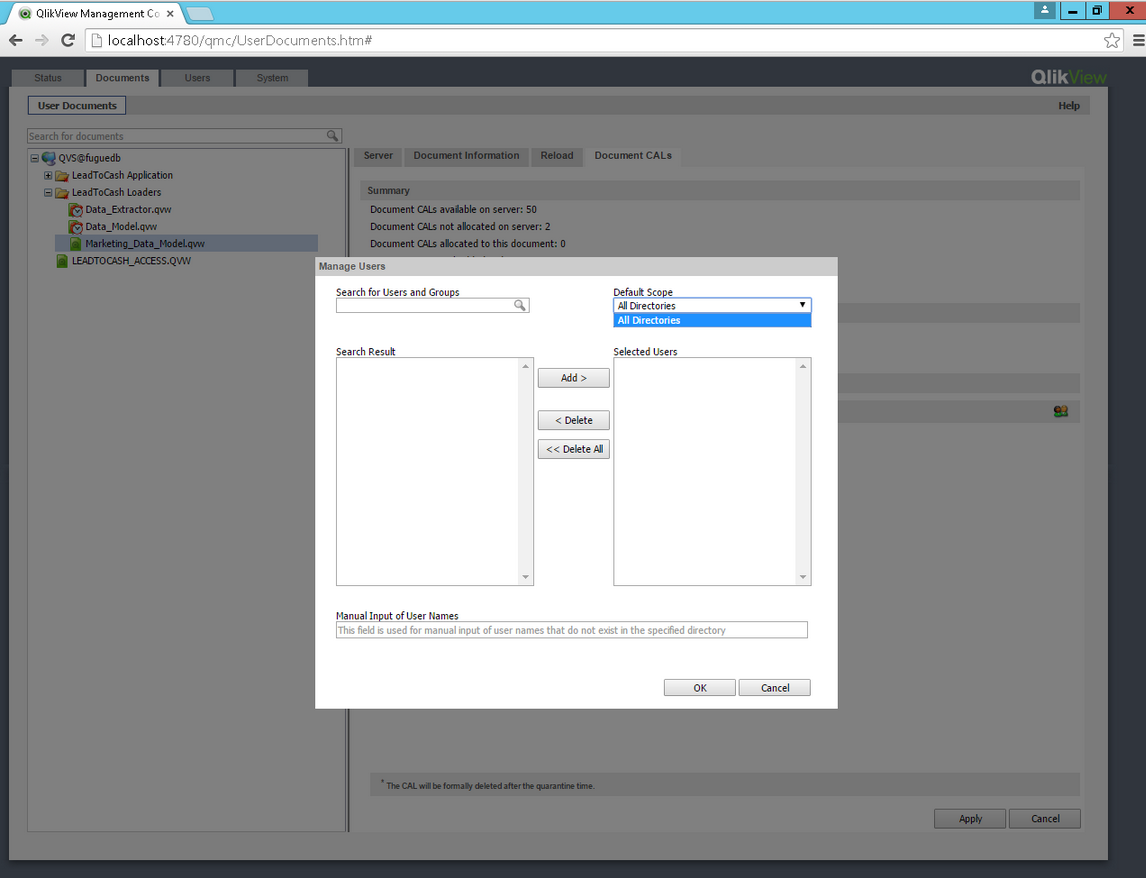
Task: Collapse the LeadToCash Loaders folder
Action: [x=48, y=193]
